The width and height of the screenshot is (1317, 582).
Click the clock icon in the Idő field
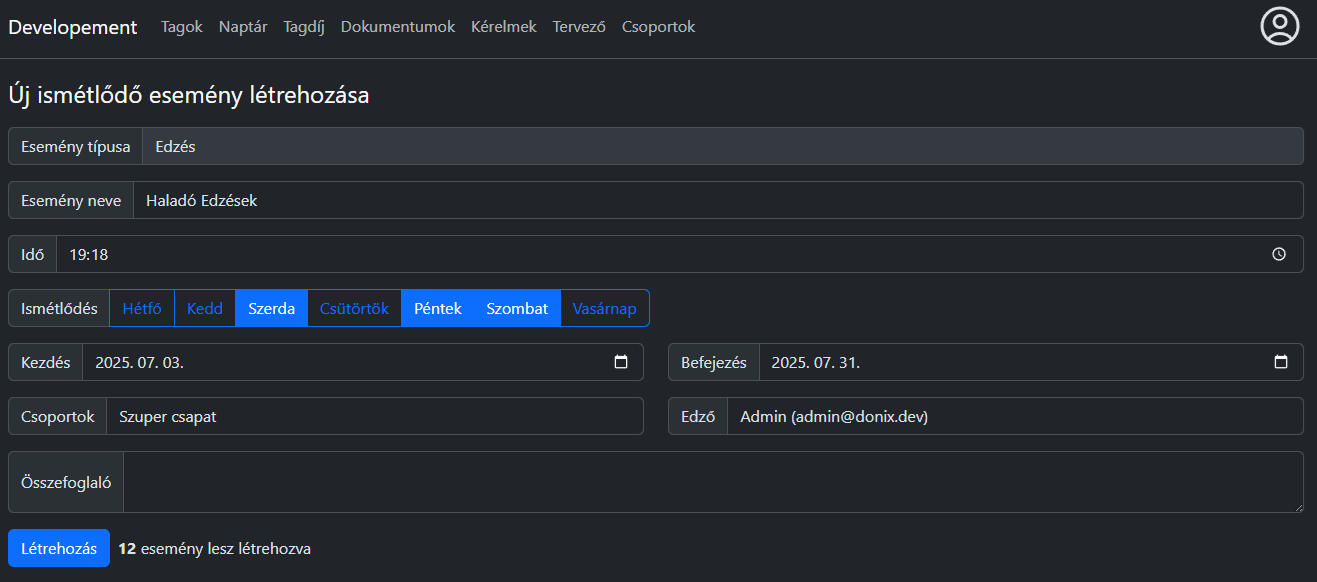(x=1279, y=254)
